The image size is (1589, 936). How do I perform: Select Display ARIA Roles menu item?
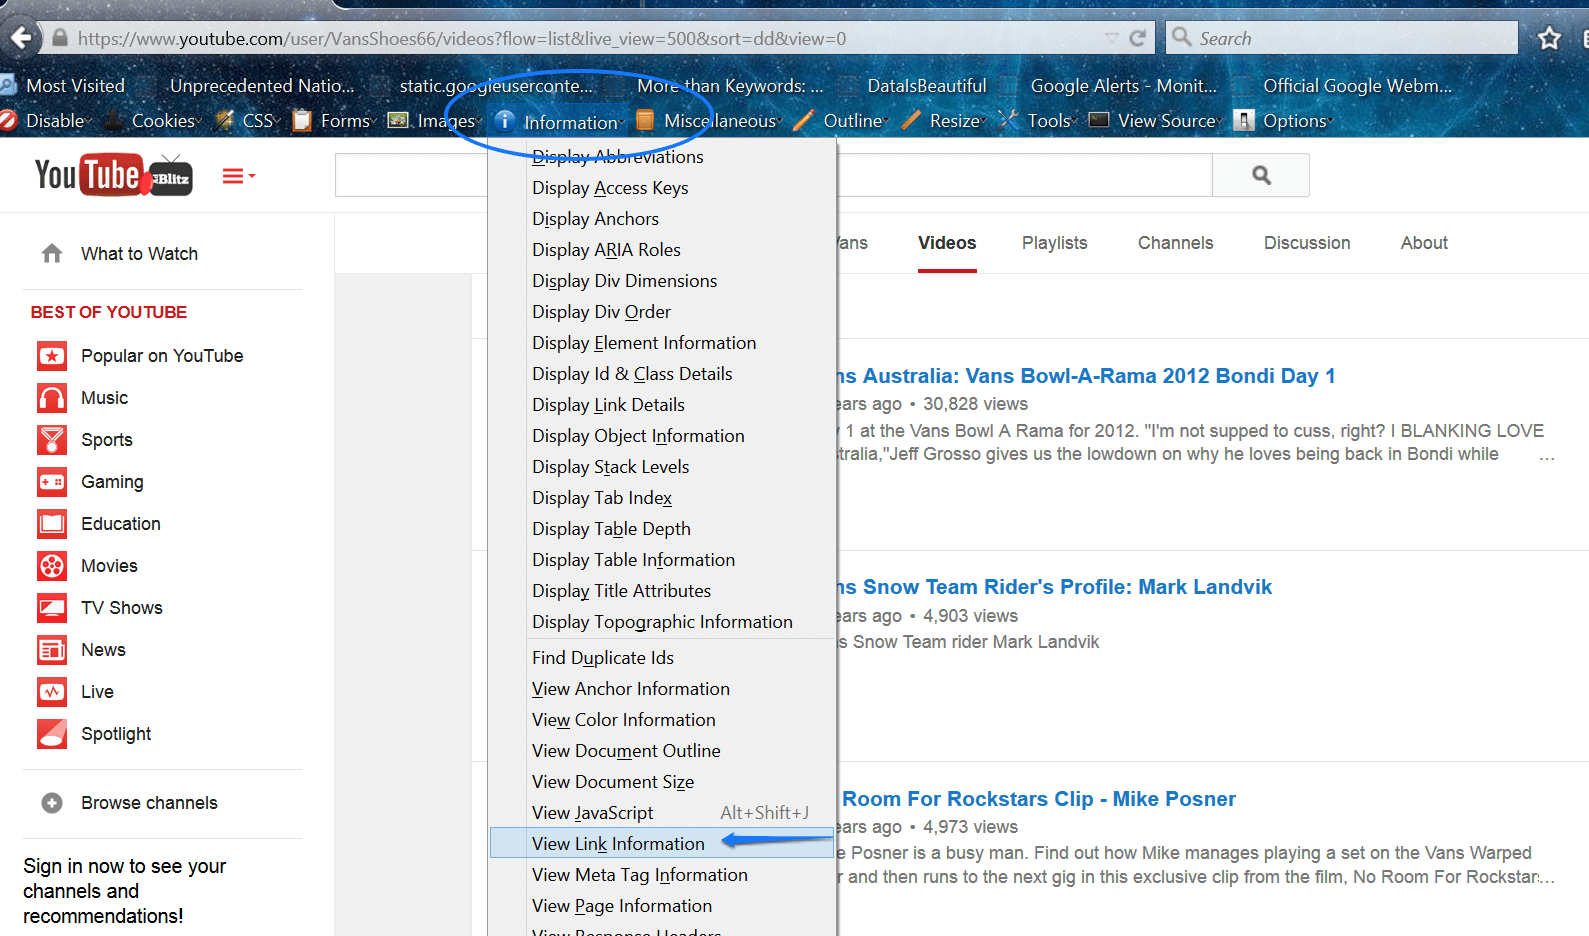pos(662,250)
